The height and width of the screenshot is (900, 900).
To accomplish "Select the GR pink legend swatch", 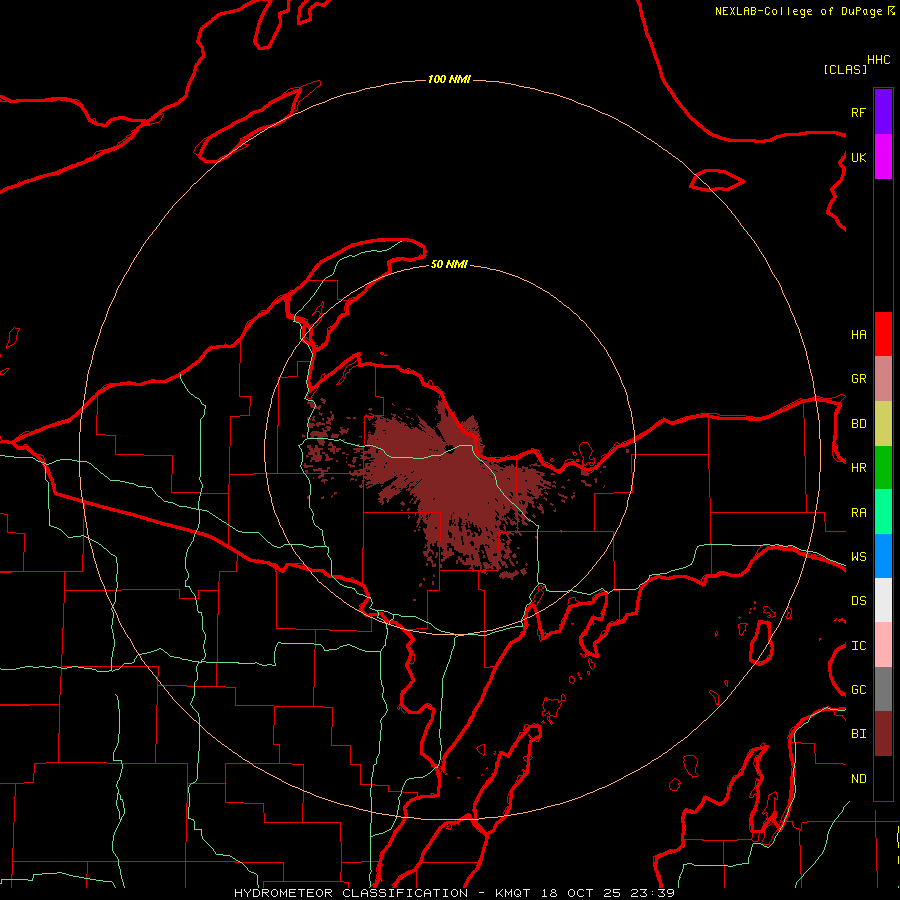I will (883, 379).
